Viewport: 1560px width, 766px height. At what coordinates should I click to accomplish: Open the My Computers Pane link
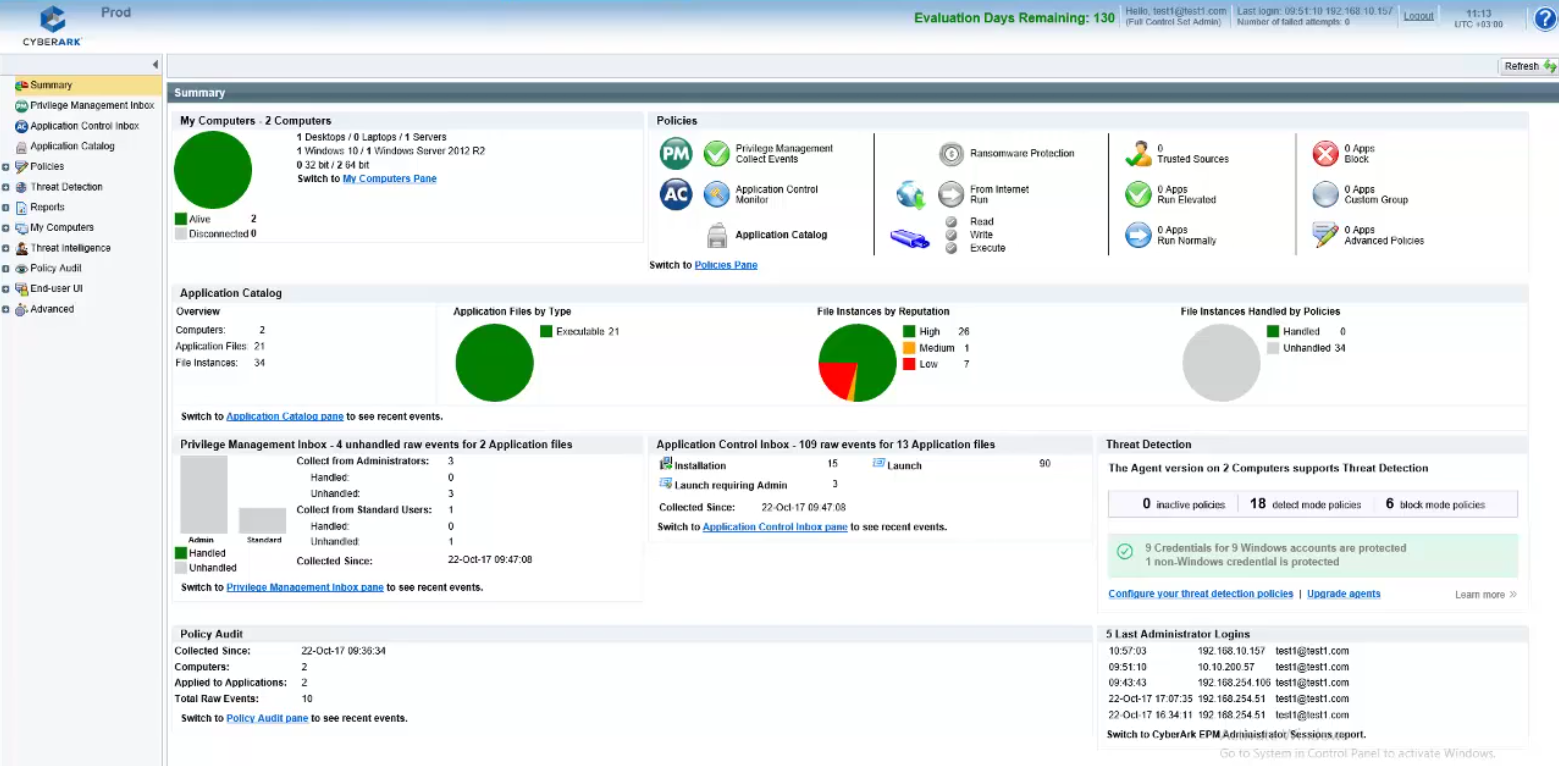(x=390, y=179)
